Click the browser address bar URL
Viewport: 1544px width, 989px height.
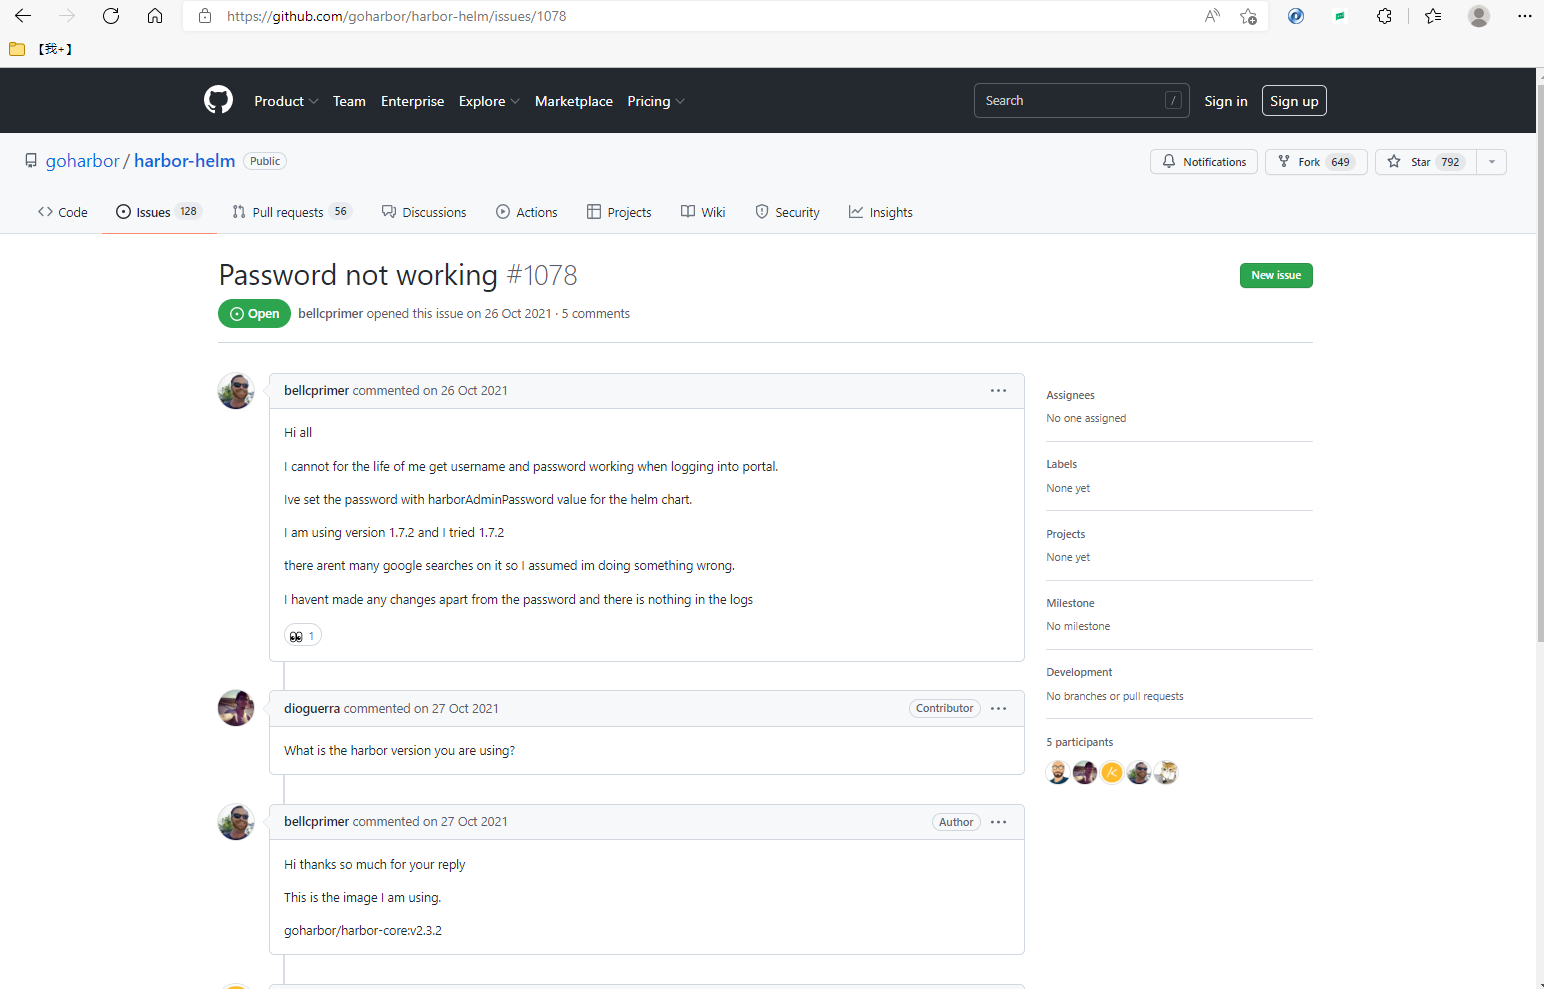(x=396, y=16)
